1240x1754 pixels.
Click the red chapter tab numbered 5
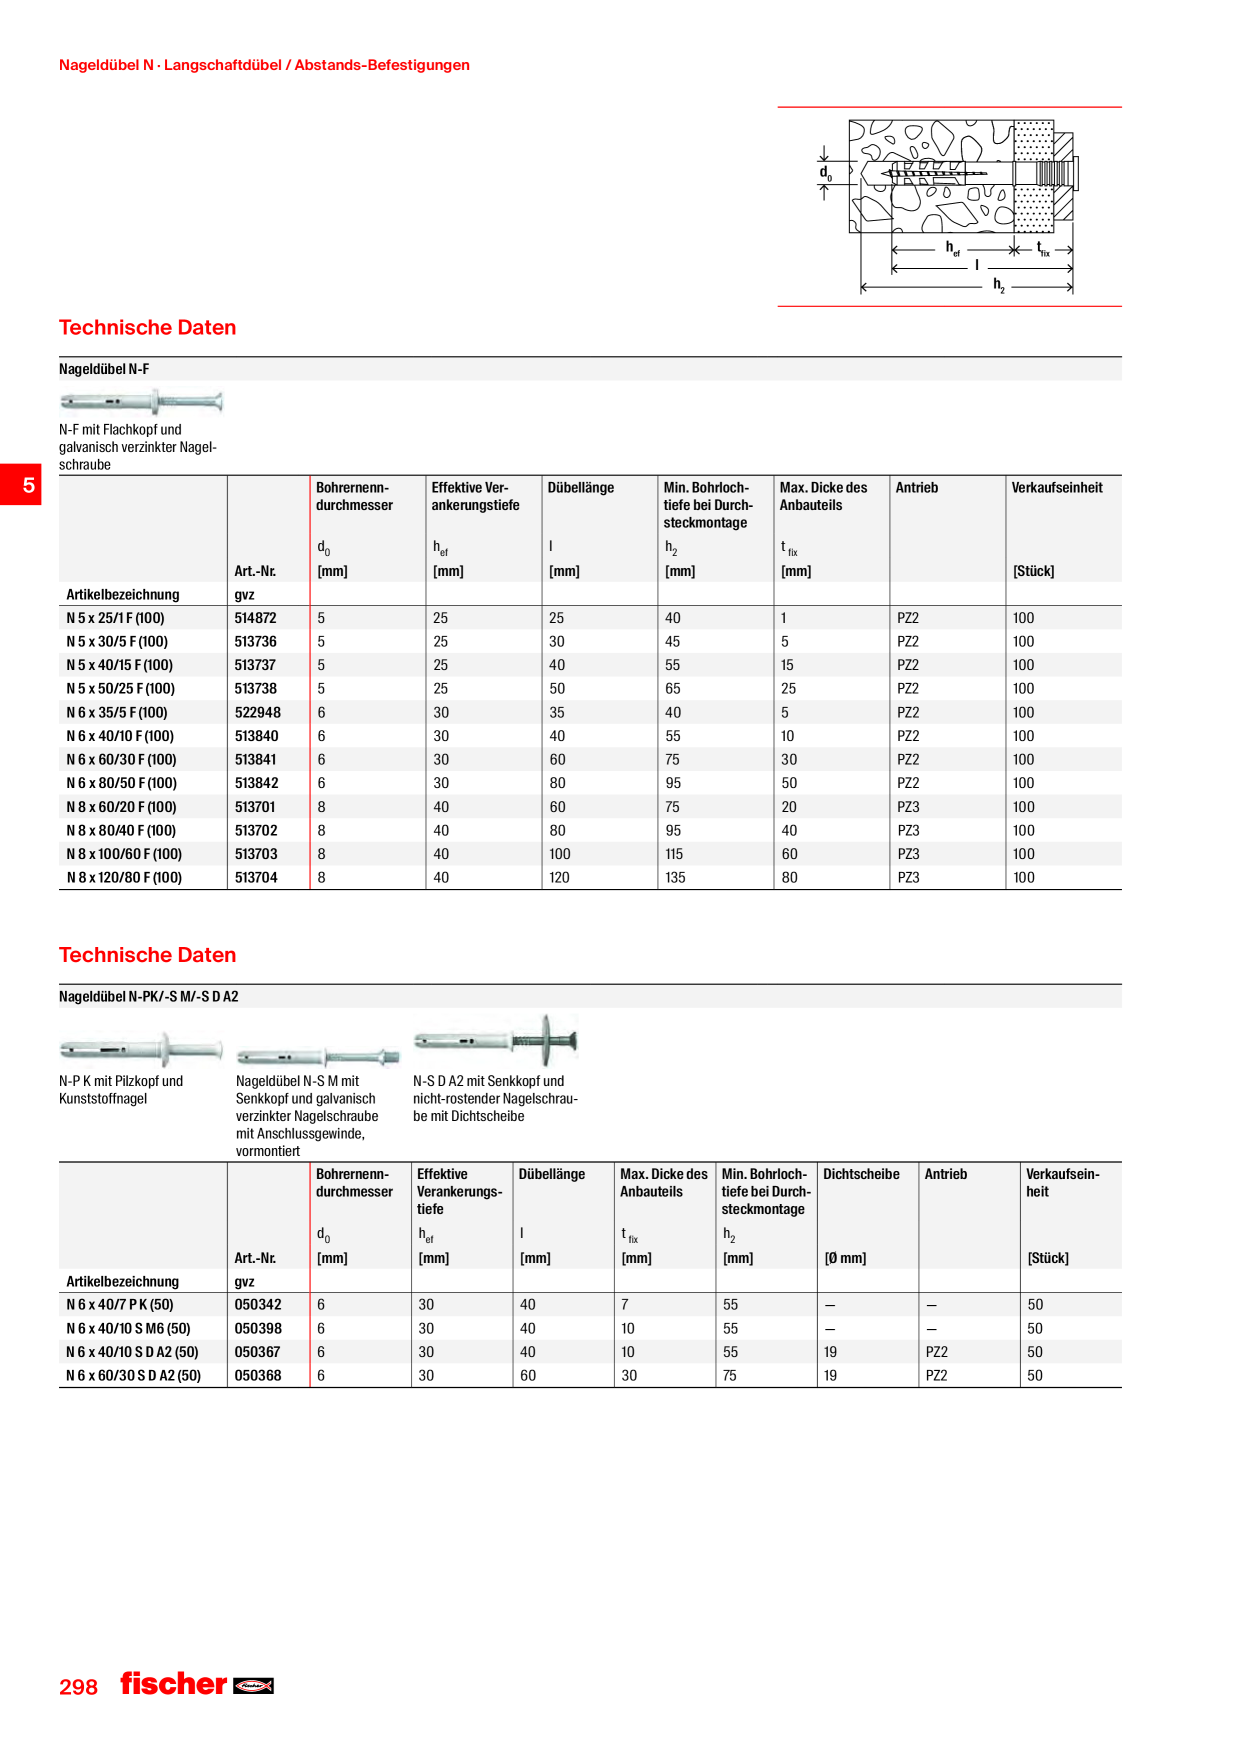(21, 485)
